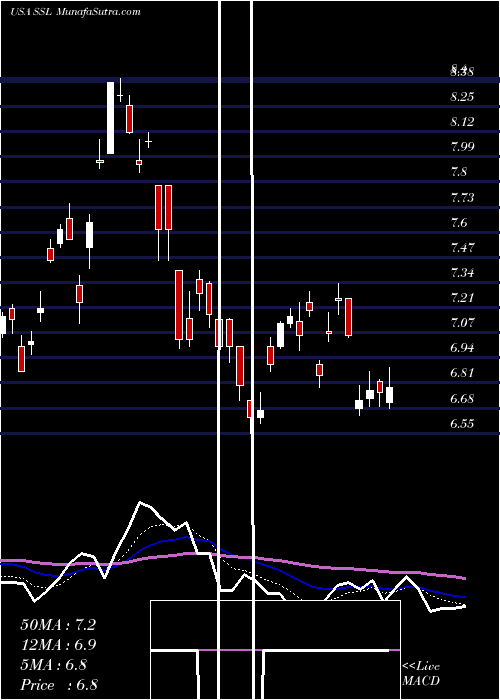Click the 8.25 price axis label

click(x=462, y=97)
